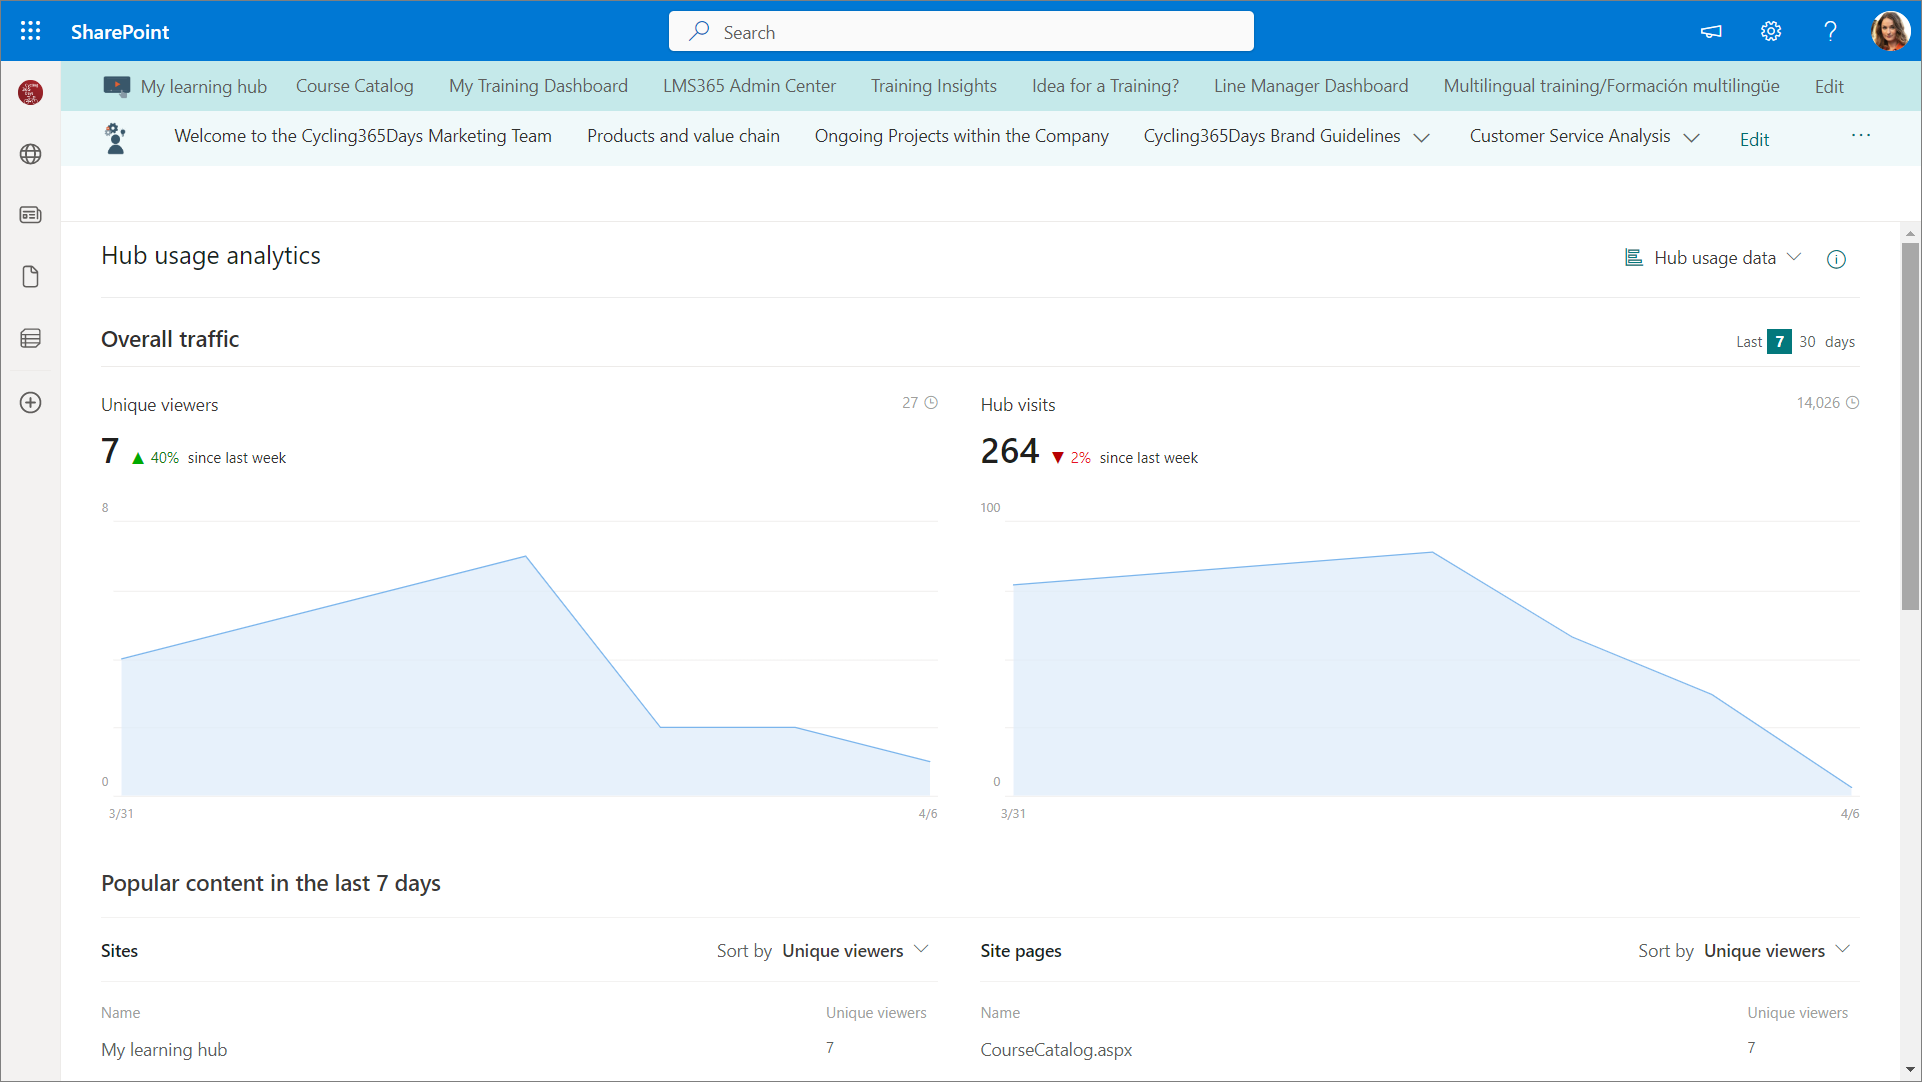Open My Training Dashboard
This screenshot has height=1082, width=1922.
point(538,86)
